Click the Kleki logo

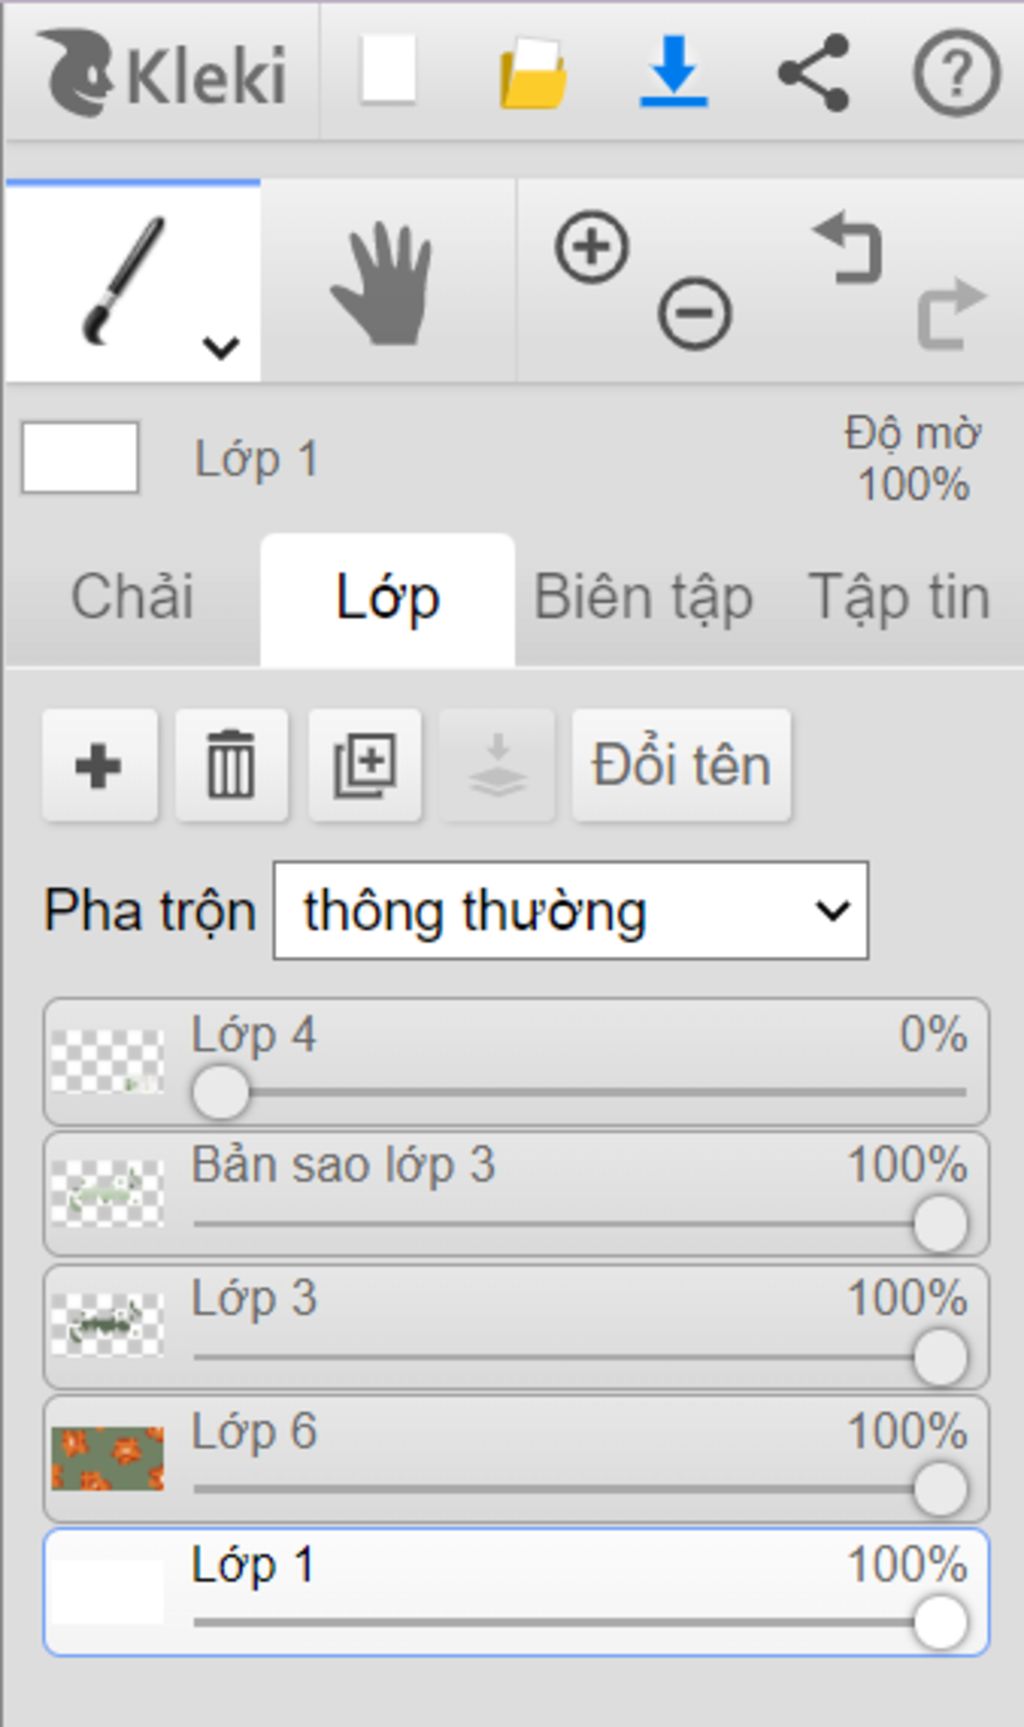[x=163, y=72]
